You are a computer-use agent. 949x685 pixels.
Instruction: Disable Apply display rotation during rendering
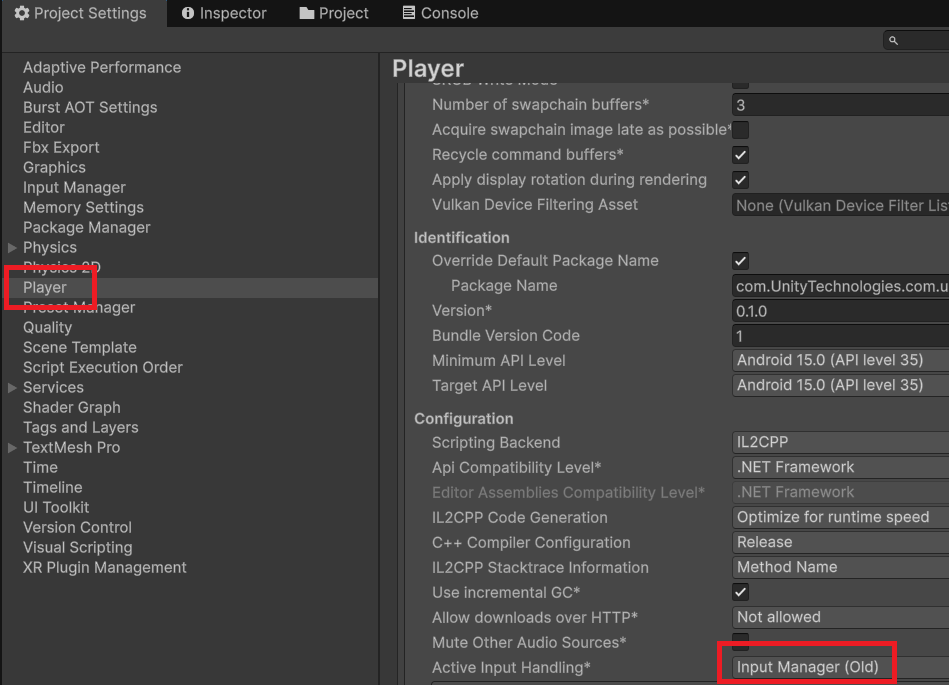click(741, 180)
